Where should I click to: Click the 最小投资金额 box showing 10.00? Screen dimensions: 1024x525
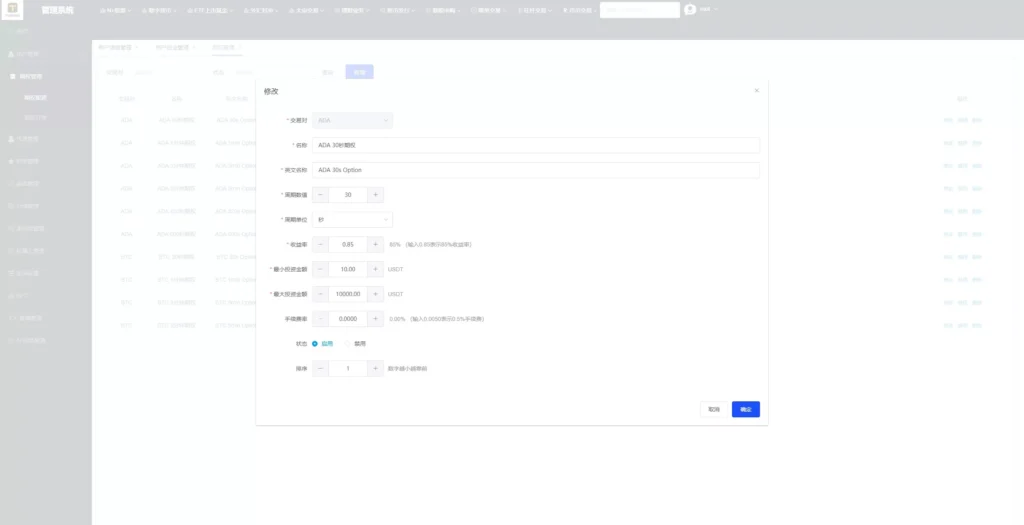point(348,269)
